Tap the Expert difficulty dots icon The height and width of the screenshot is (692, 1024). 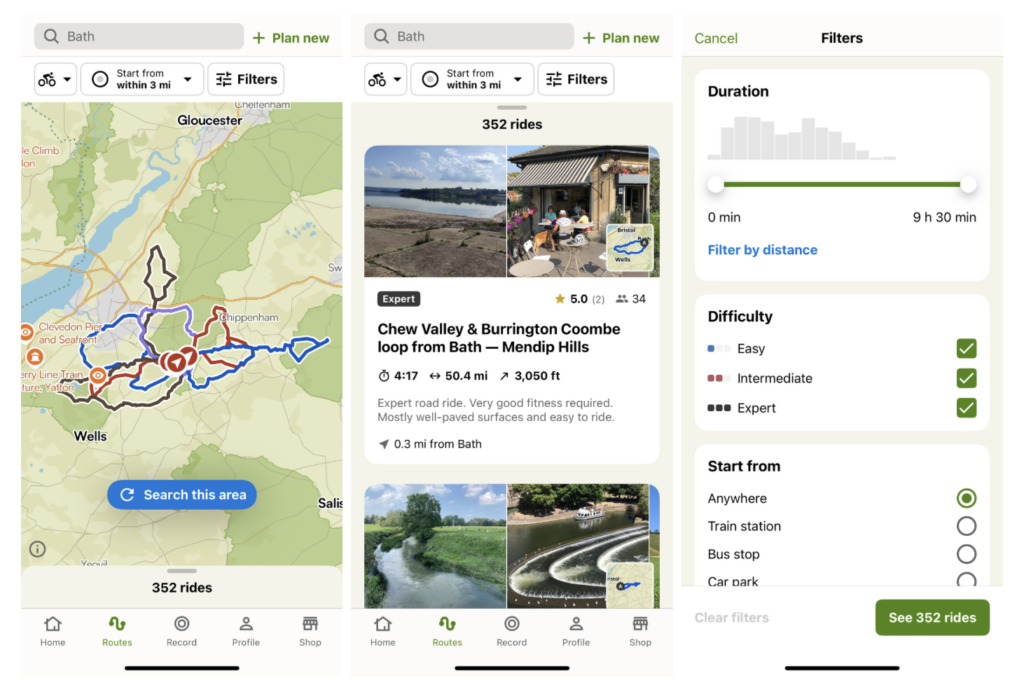point(719,408)
